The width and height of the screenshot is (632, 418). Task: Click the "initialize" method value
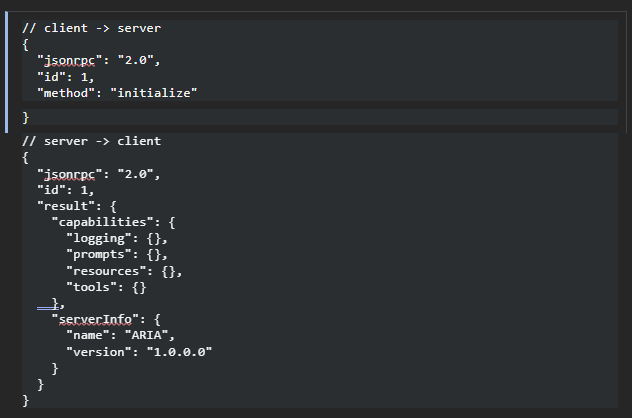(154, 93)
